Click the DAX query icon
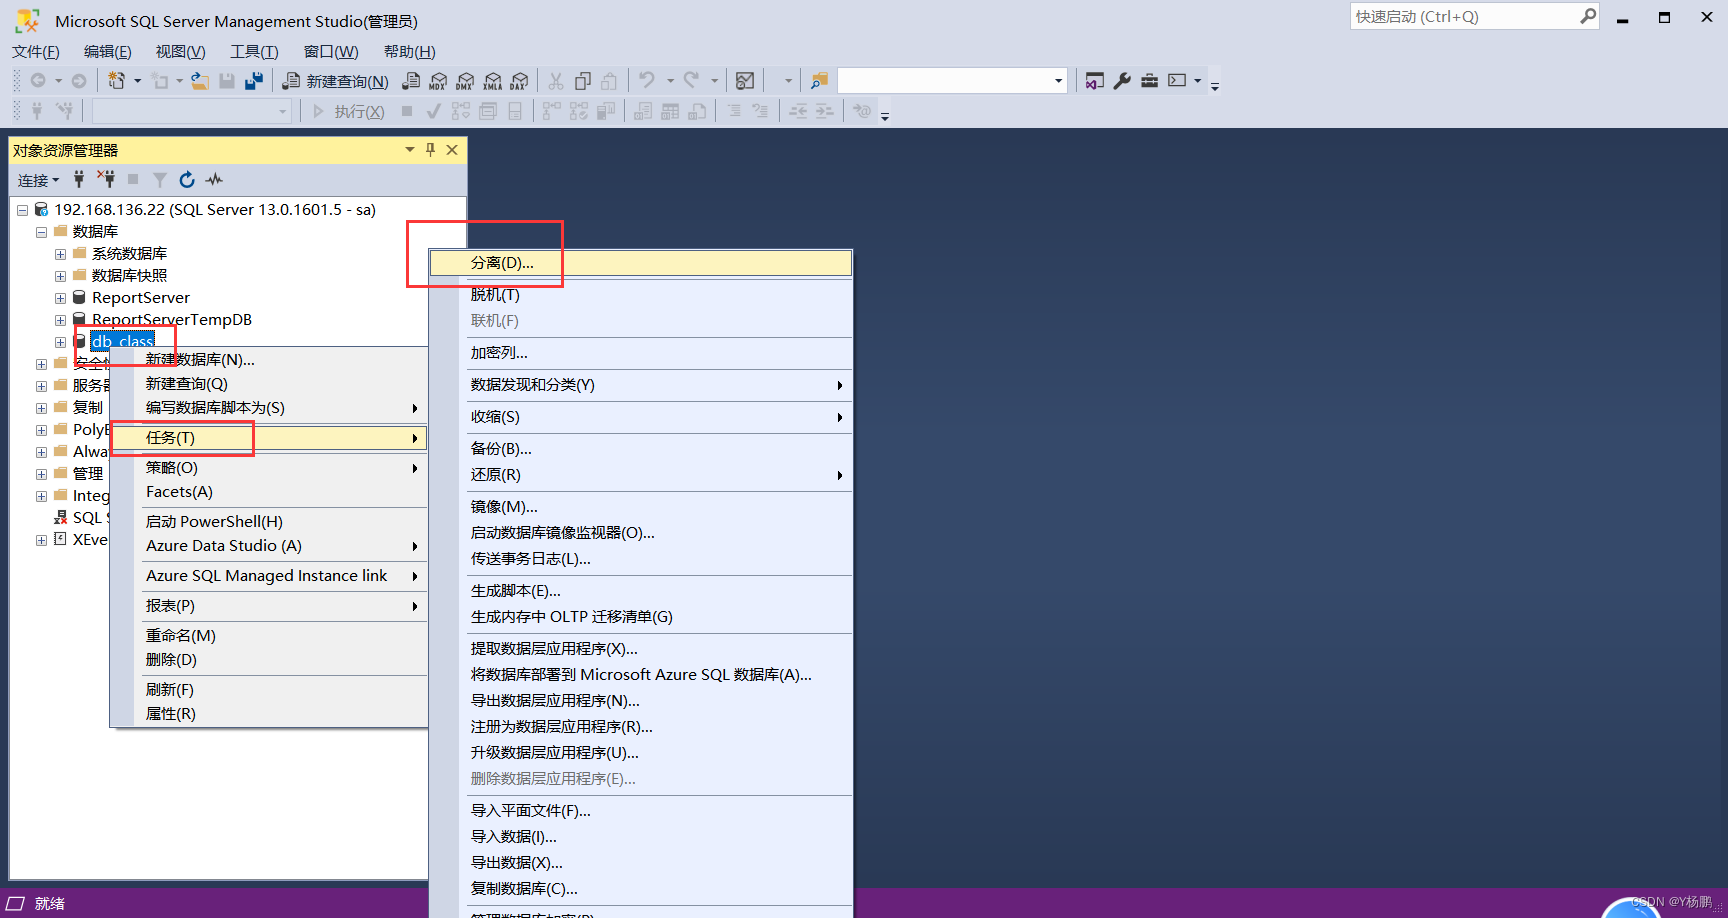The width and height of the screenshot is (1728, 918). (518, 81)
